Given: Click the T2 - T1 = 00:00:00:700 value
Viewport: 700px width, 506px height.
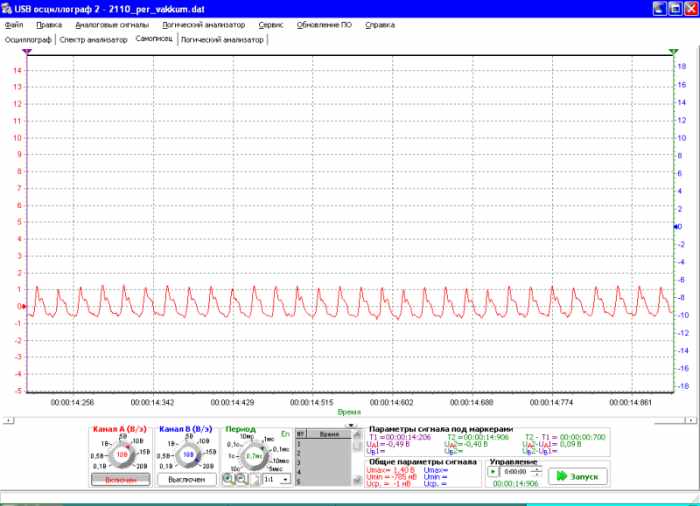Looking at the screenshot, I should (565, 437).
